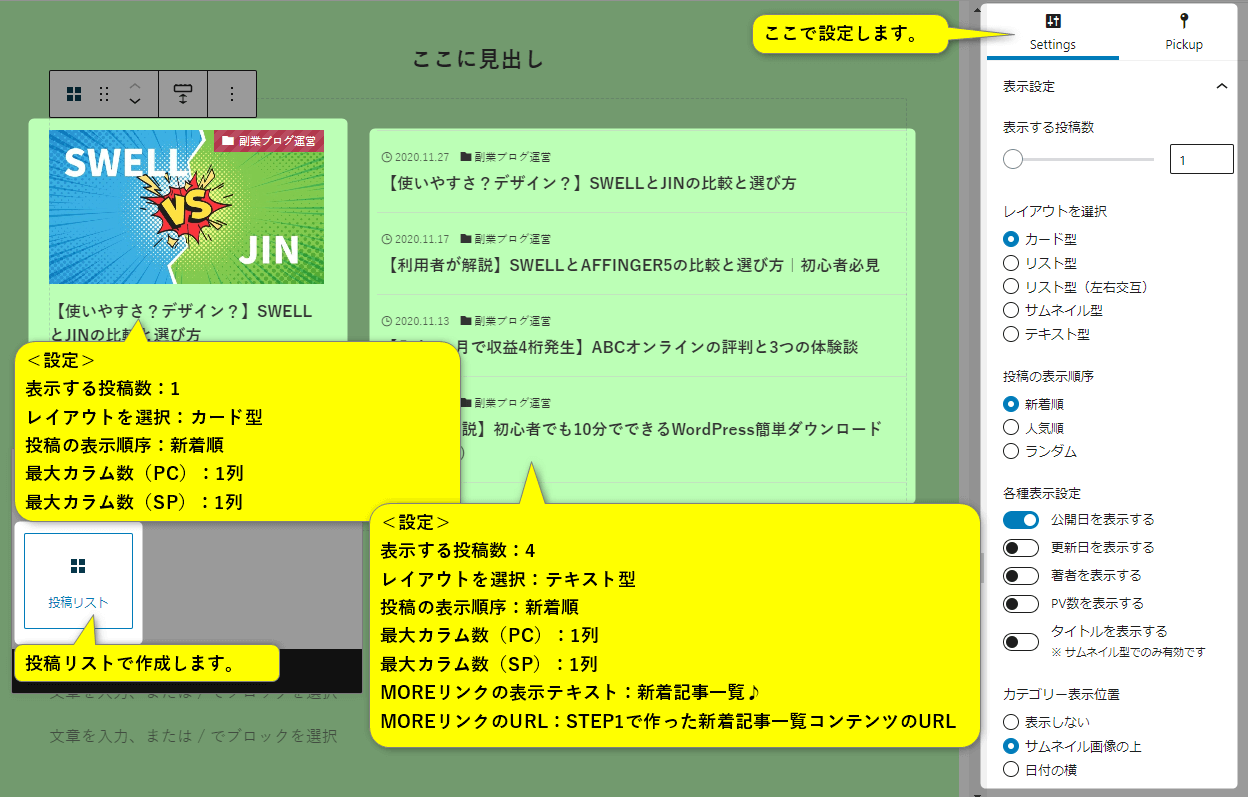Collapse the 表示設定 panel chevron
The width and height of the screenshot is (1248, 797).
(x=1221, y=87)
